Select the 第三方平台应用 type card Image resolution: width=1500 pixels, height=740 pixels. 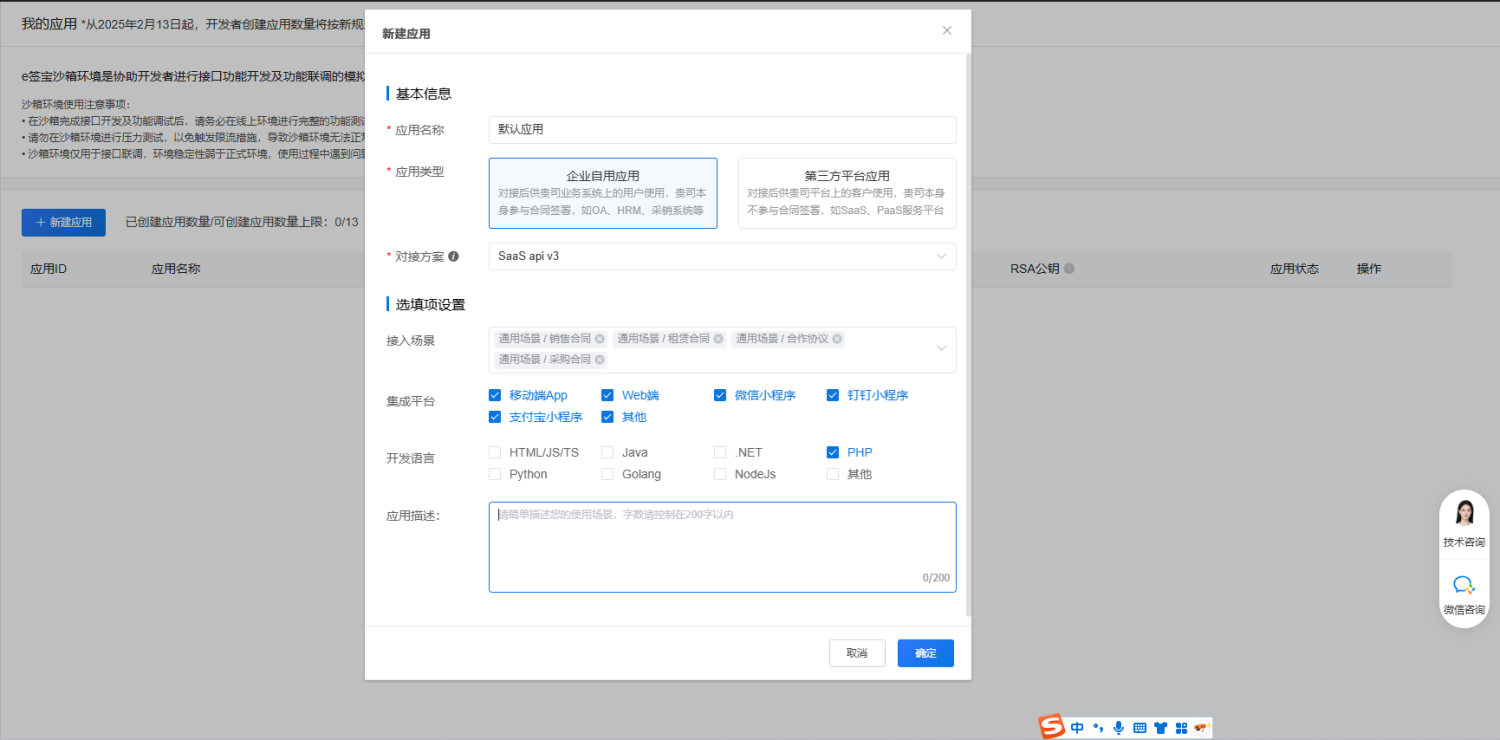point(846,193)
